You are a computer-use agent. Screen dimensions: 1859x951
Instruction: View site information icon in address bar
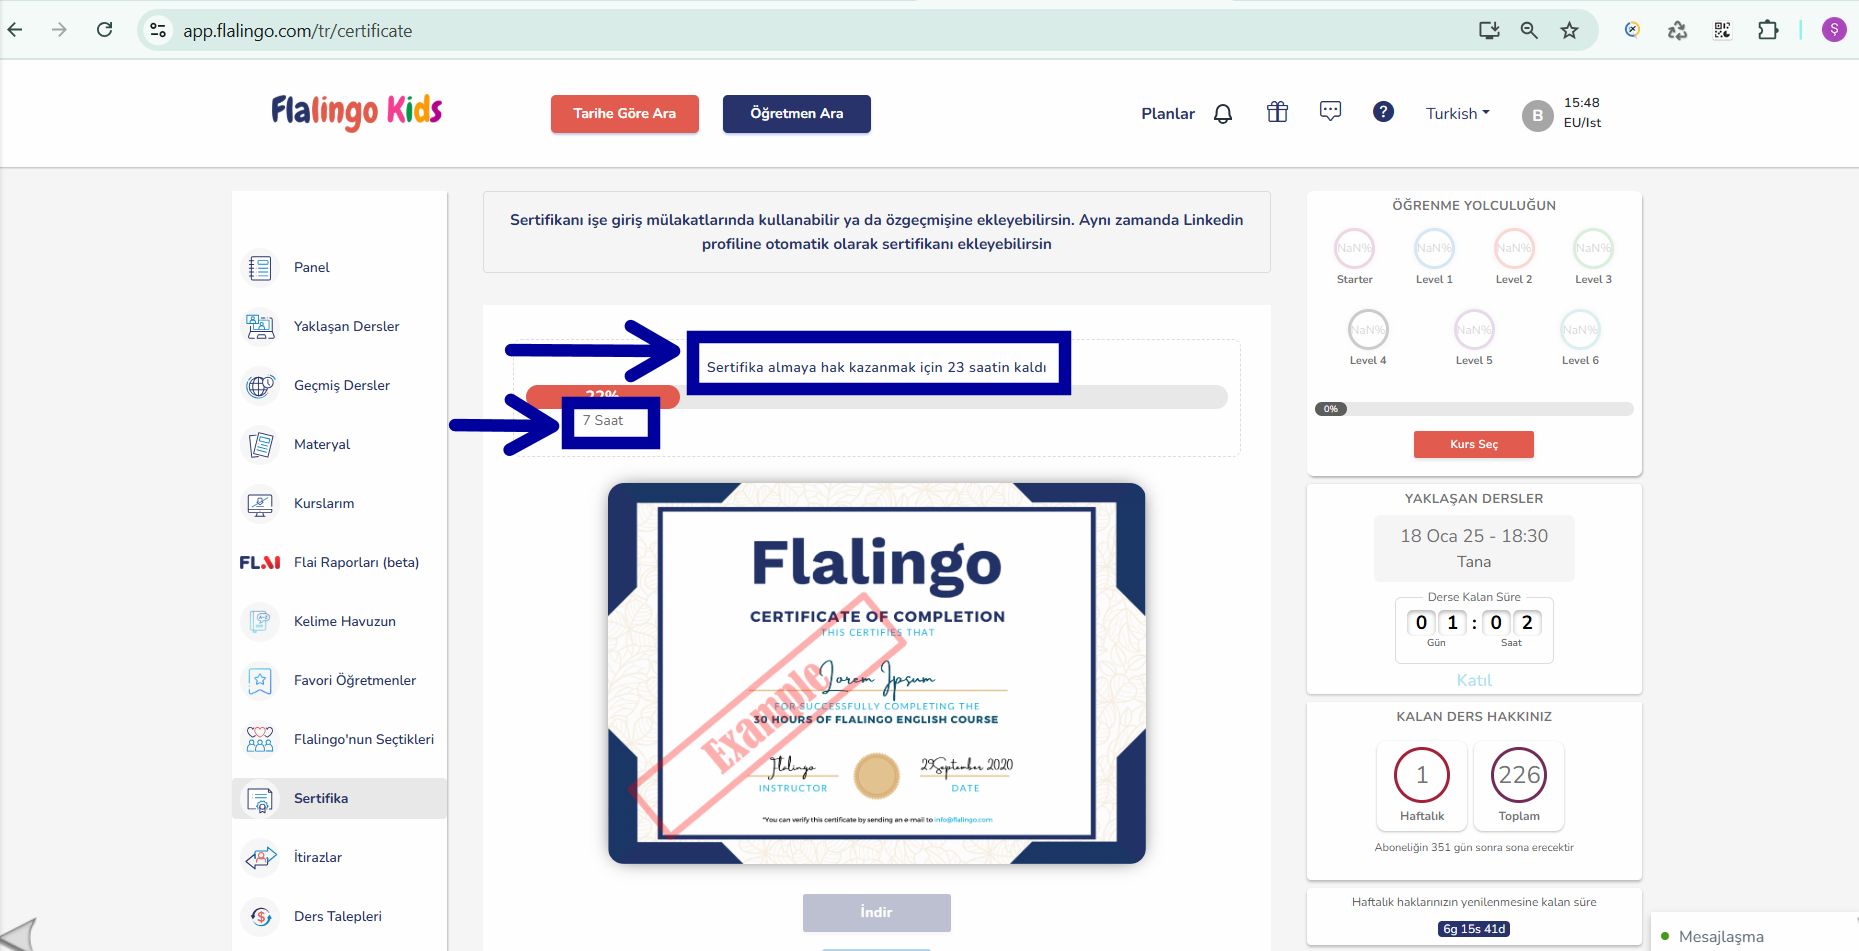coord(158,30)
